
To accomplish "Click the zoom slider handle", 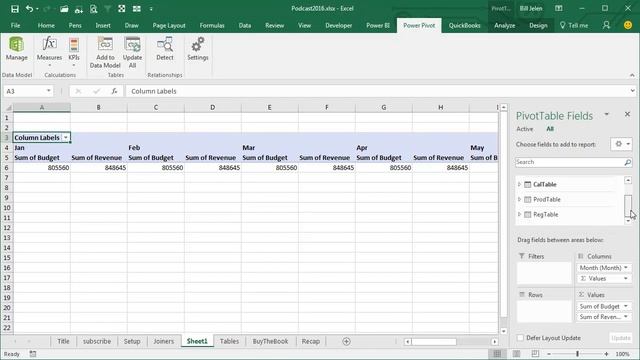I will coord(577,354).
